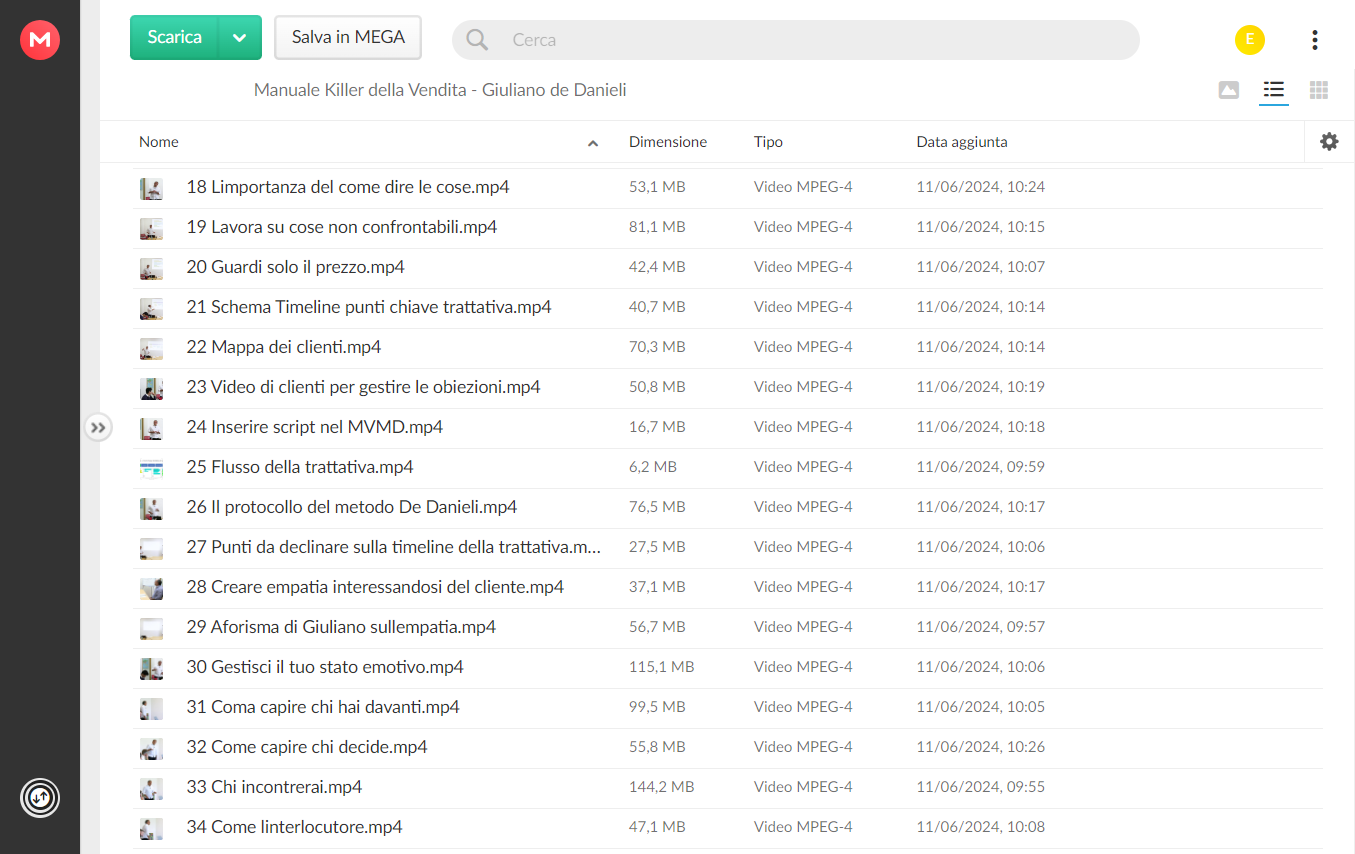Open the three-dot options menu
1355x854 pixels.
point(1314,40)
